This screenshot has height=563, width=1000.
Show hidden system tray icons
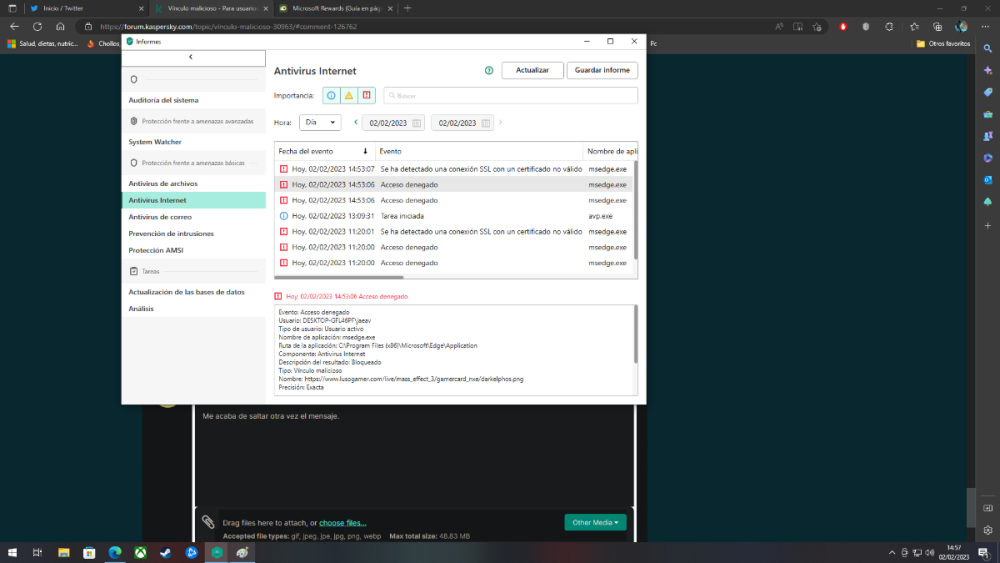[x=892, y=553]
